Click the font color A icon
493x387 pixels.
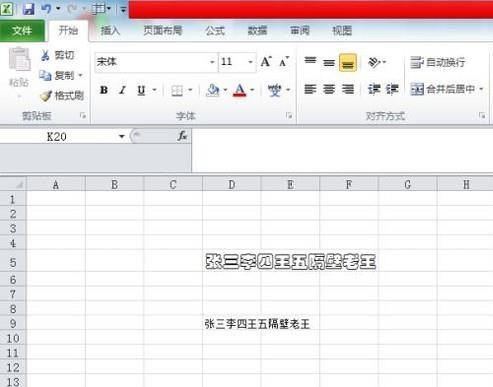click(x=240, y=90)
